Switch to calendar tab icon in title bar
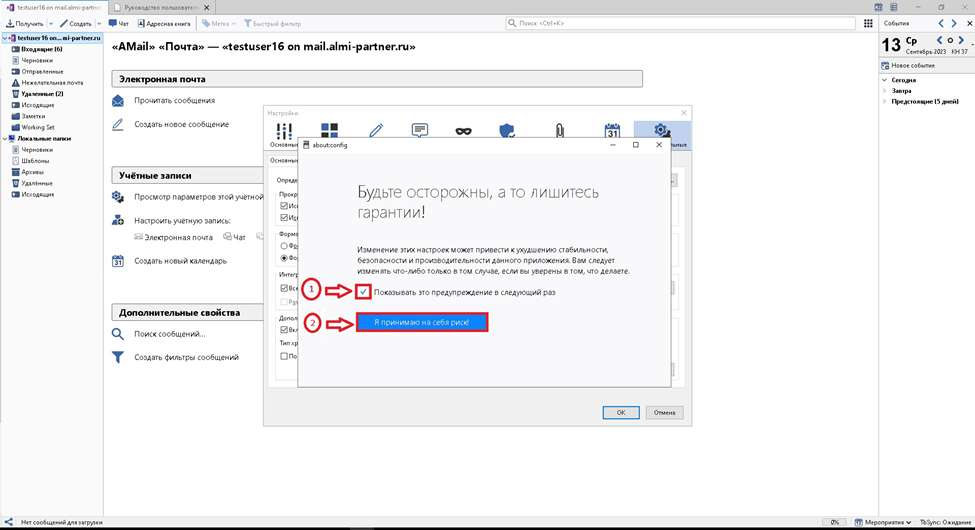The width and height of the screenshot is (975, 530). tap(879, 7)
